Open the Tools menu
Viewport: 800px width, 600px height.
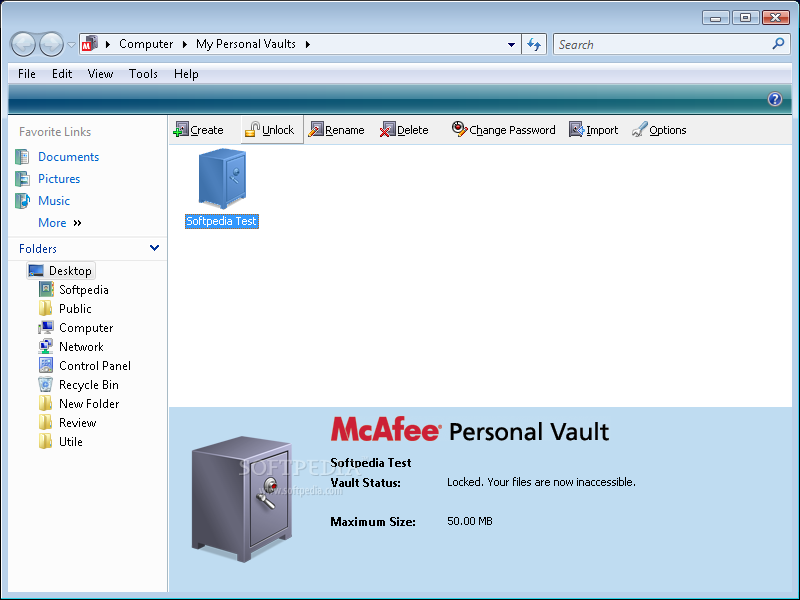[143, 74]
